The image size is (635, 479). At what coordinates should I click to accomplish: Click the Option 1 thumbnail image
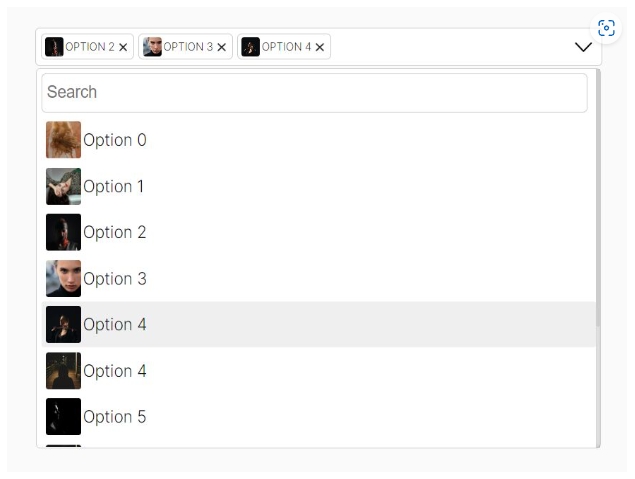(x=63, y=186)
